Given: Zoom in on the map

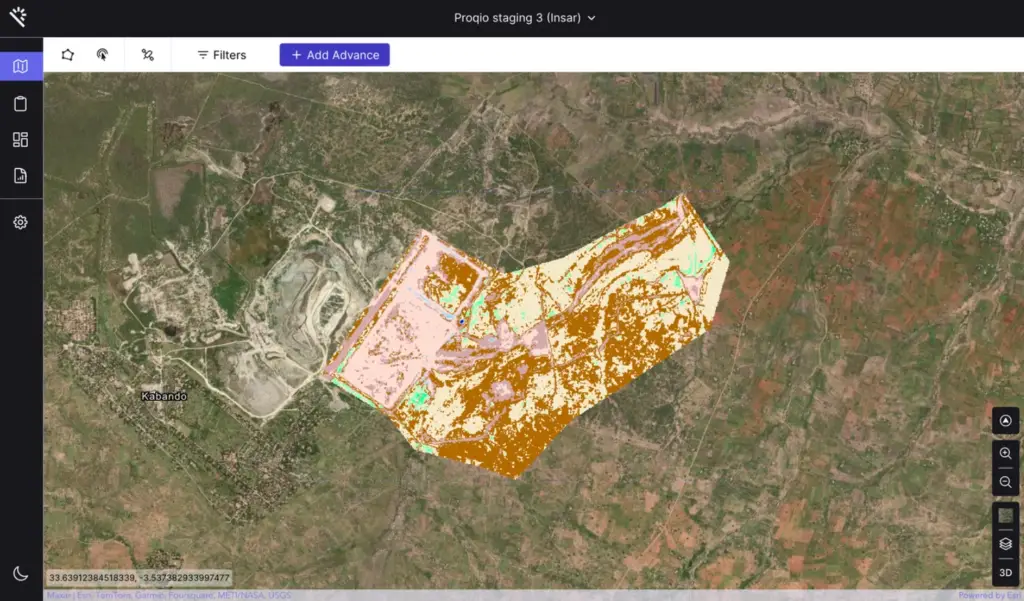Looking at the screenshot, I should click(1005, 454).
